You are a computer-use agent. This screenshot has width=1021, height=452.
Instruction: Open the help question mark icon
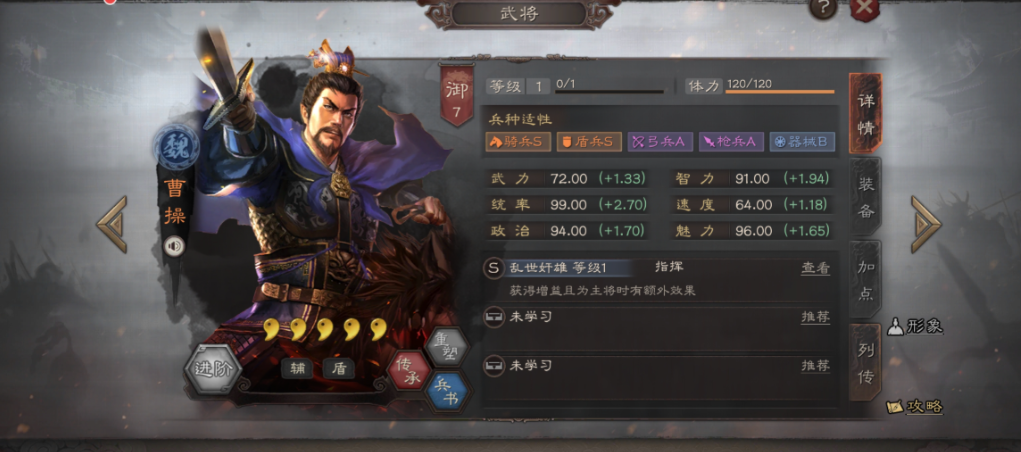coord(824,7)
